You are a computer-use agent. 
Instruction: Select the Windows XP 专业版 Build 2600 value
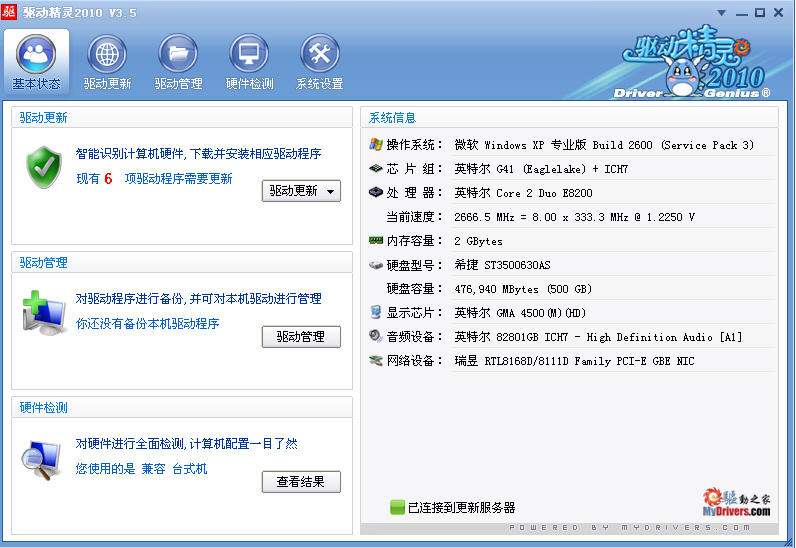point(604,145)
